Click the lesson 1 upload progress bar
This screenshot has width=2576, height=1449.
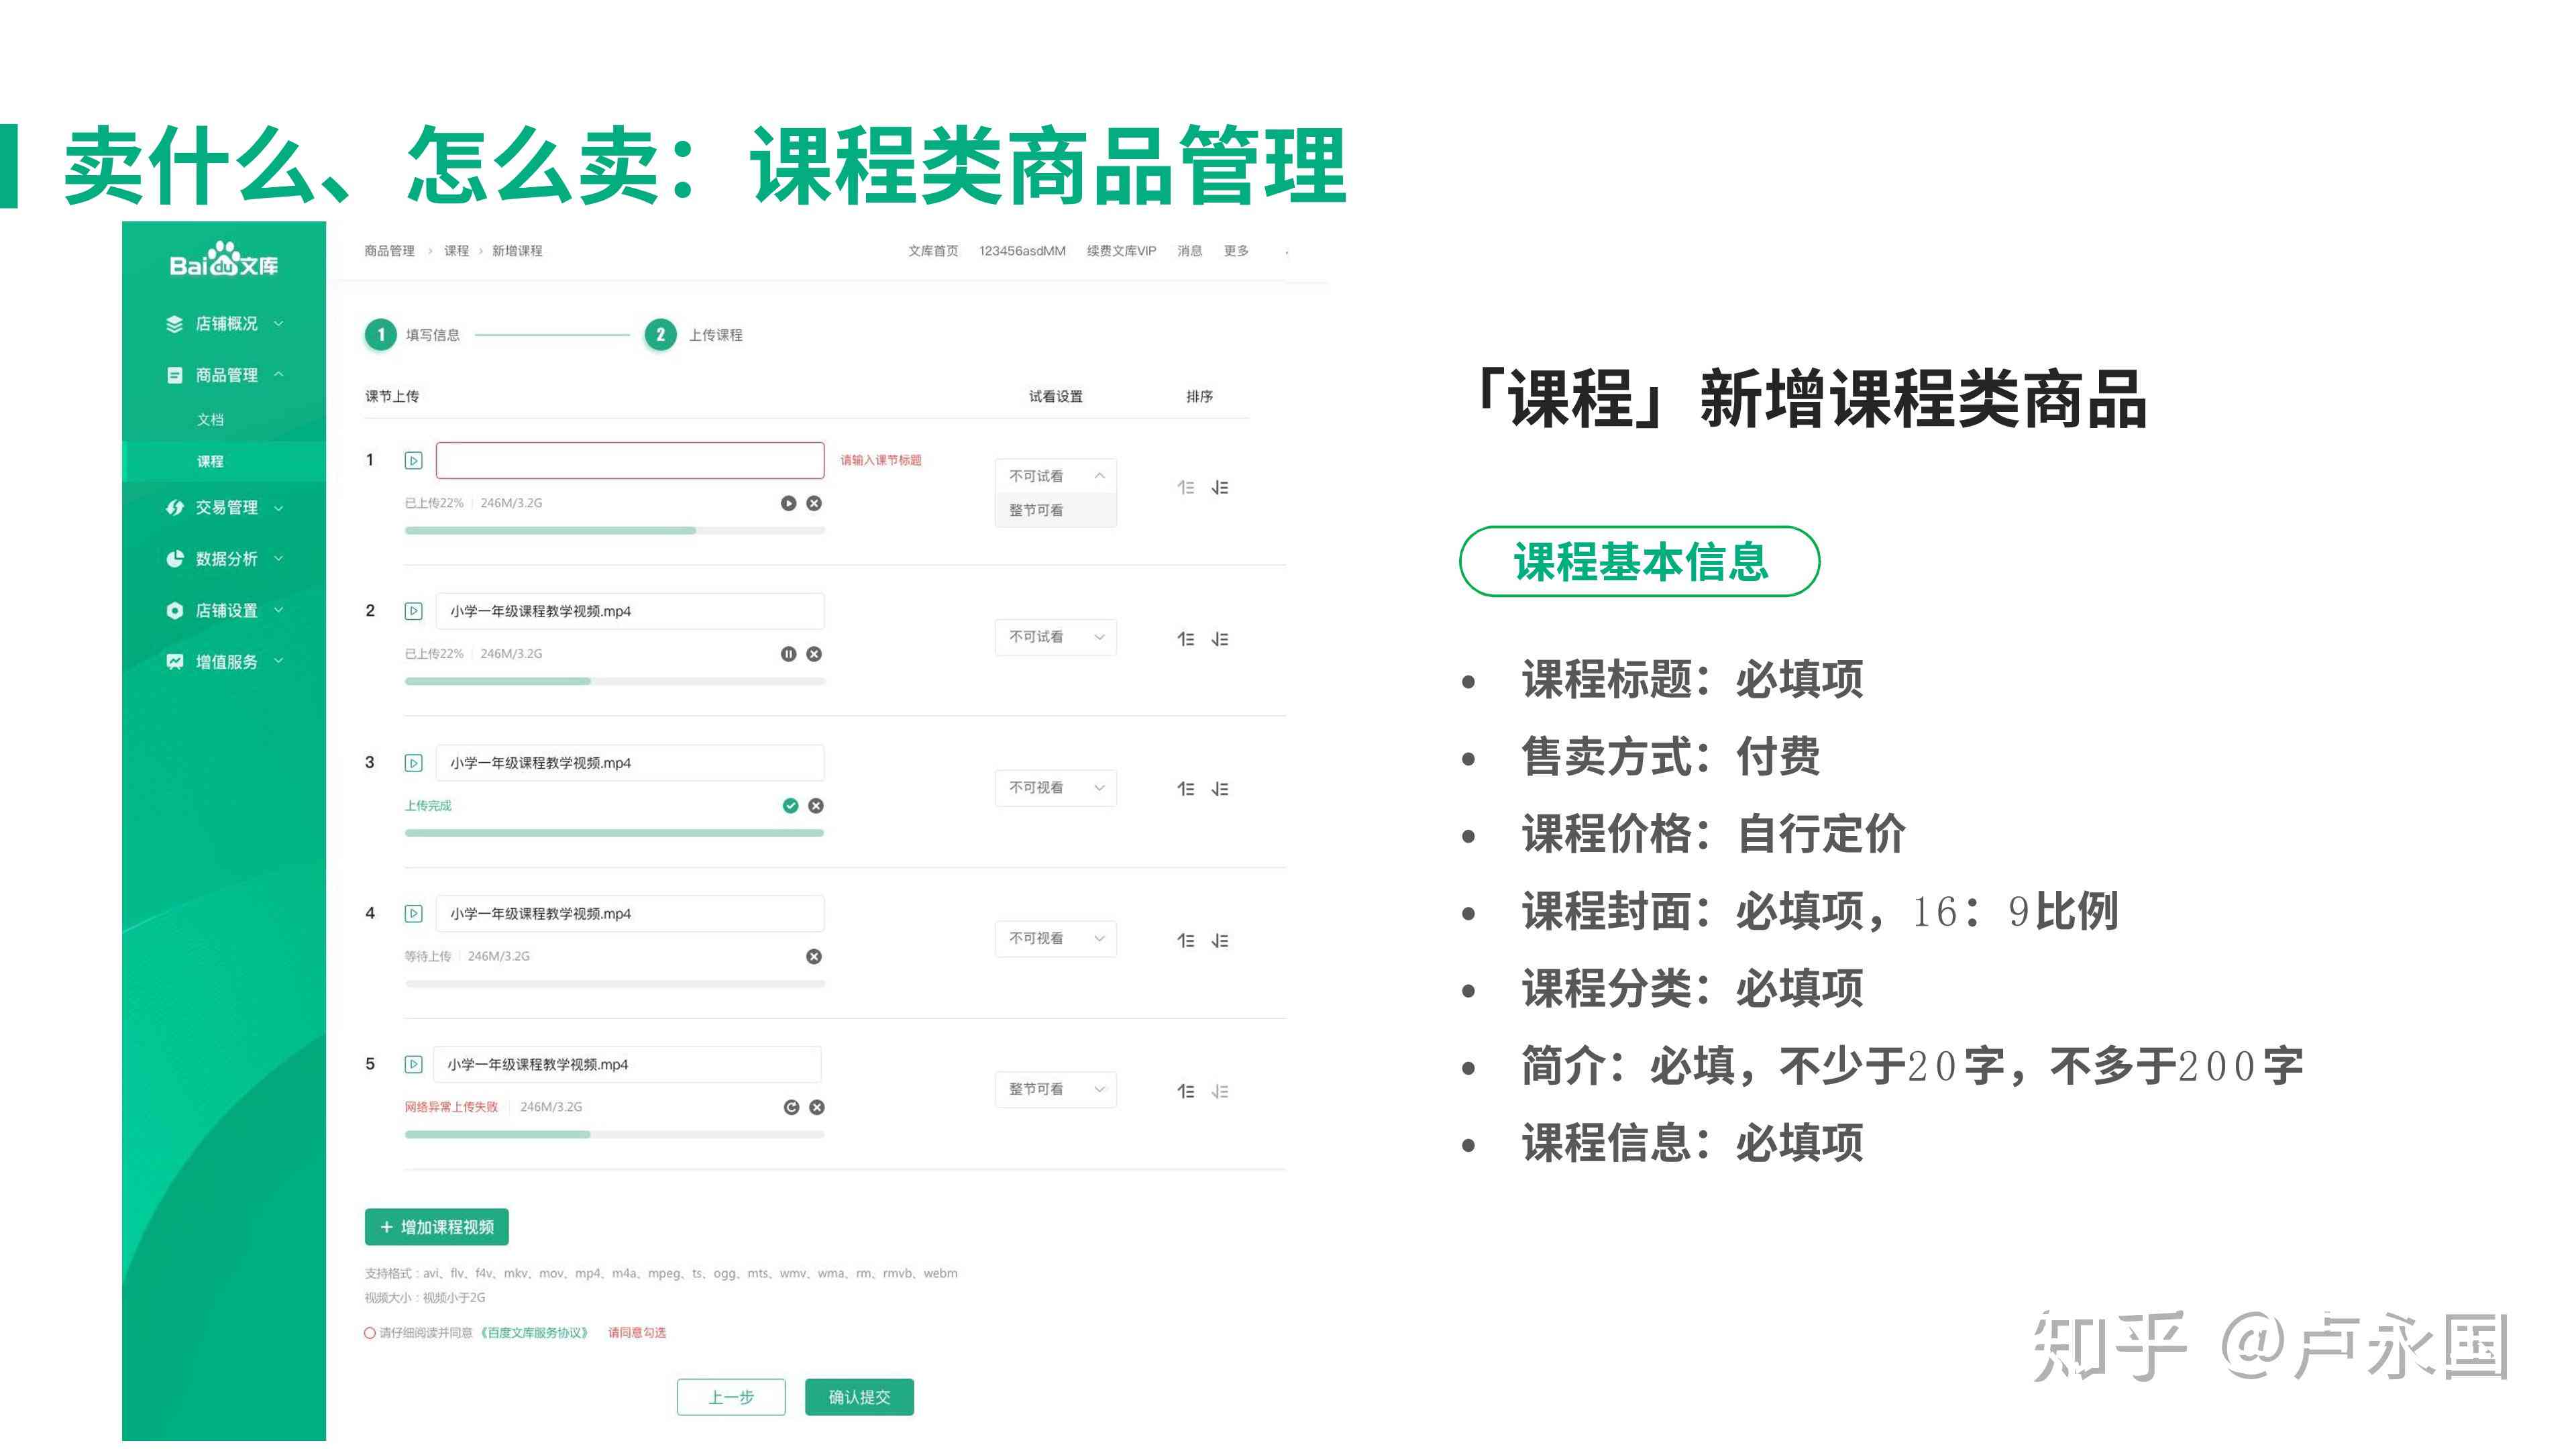(x=615, y=531)
